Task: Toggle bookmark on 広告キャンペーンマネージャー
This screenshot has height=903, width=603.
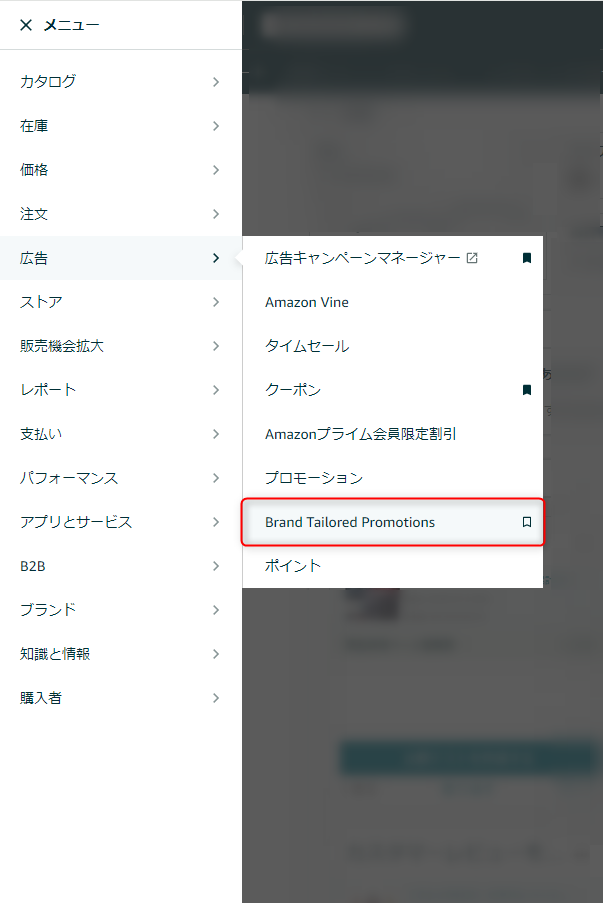Action: (x=526, y=258)
